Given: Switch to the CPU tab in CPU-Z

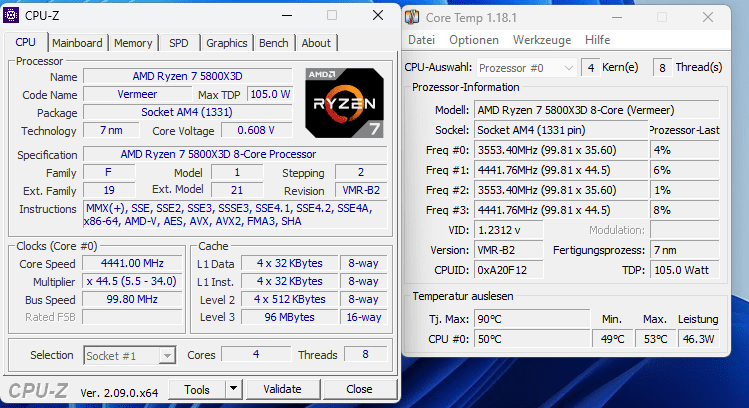Looking at the screenshot, I should tap(25, 43).
